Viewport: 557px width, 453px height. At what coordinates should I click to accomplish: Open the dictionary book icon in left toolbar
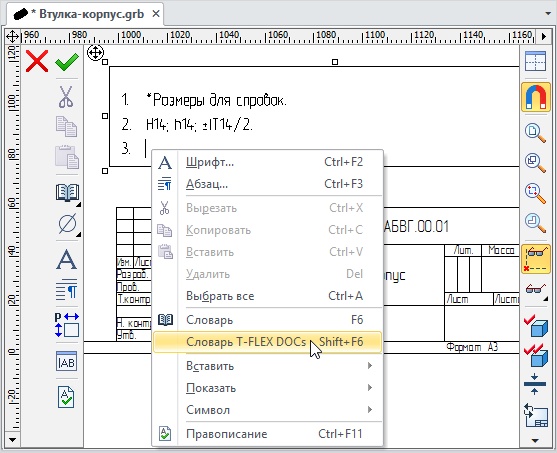click(67, 193)
